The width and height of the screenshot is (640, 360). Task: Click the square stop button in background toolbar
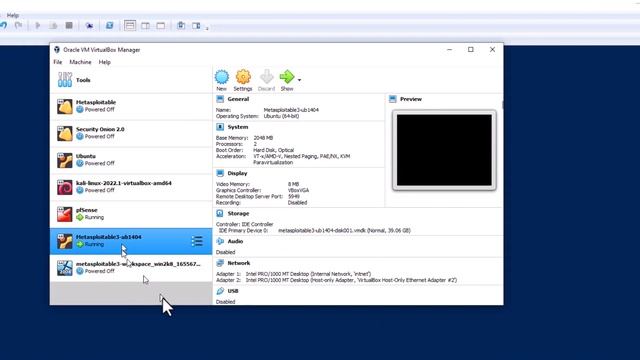coord(69,26)
